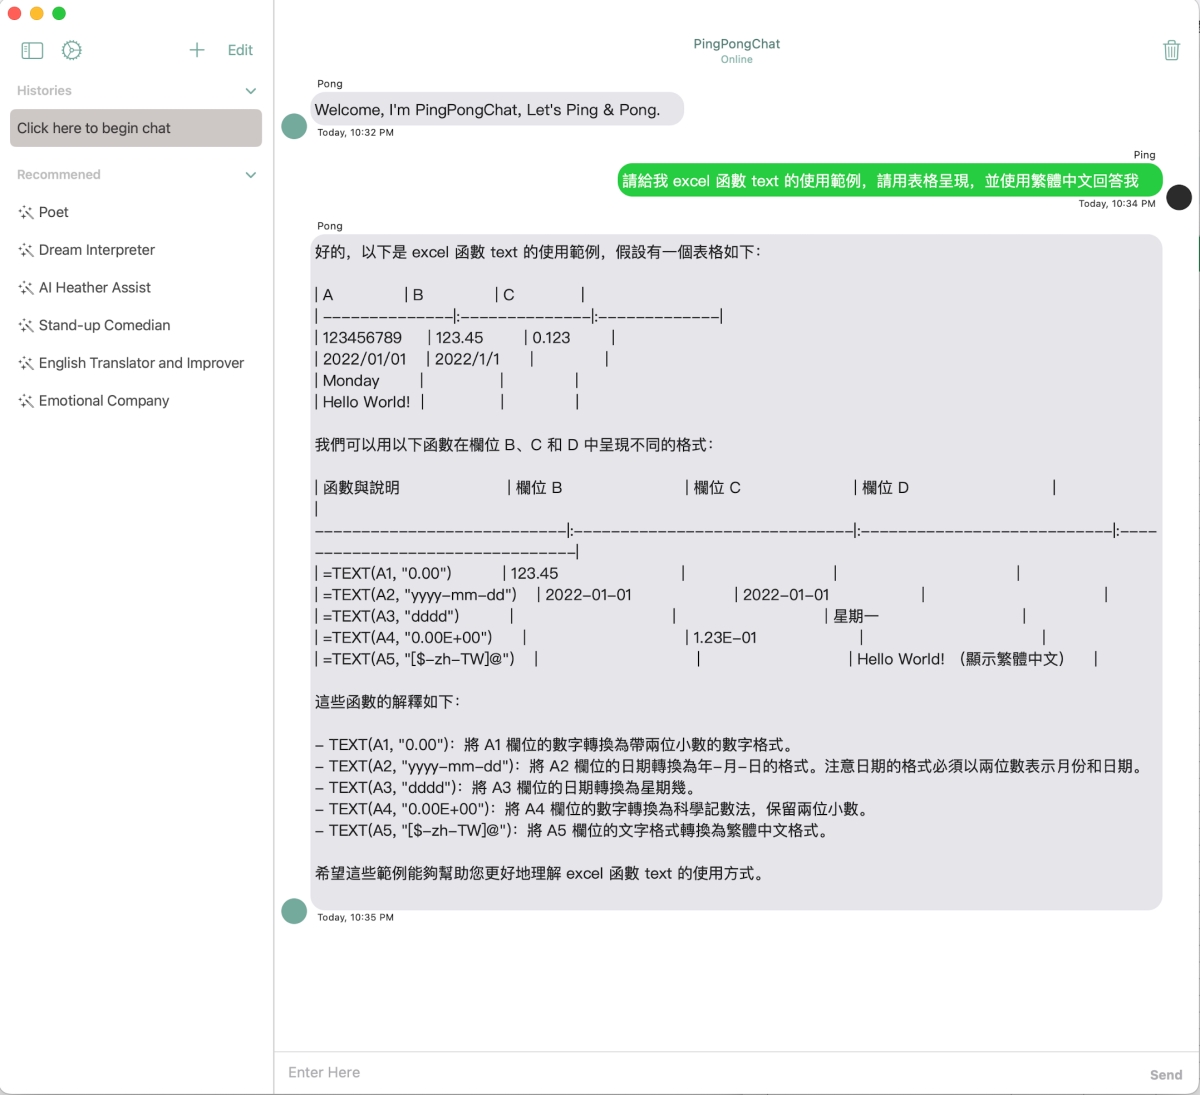Collapse the Recommened section chevron
This screenshot has width=1200, height=1095.
tap(251, 175)
